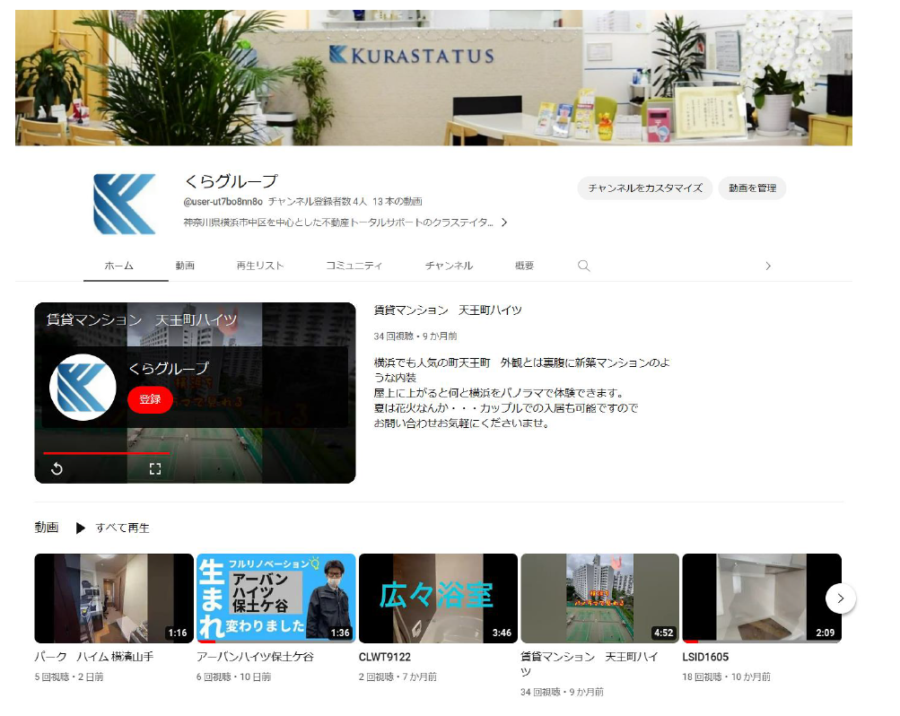Viewport: 900px width, 716px height.
Task: Open the LSID1605 video thumbnail
Action: point(762,598)
